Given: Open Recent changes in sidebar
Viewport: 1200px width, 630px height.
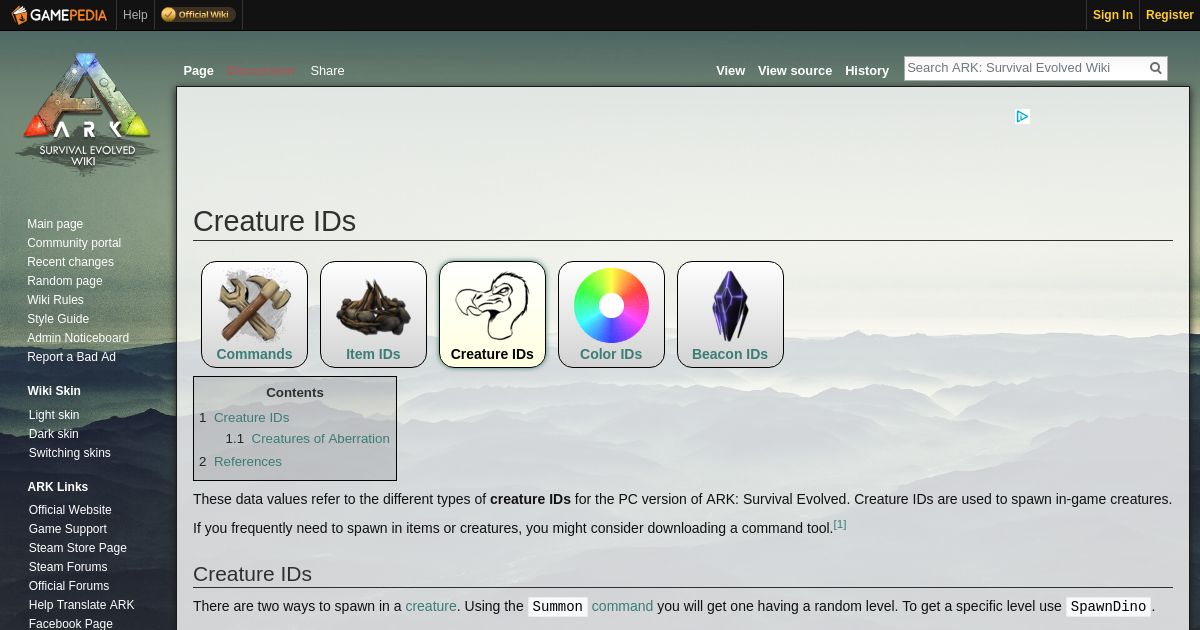Looking at the screenshot, I should [70, 262].
